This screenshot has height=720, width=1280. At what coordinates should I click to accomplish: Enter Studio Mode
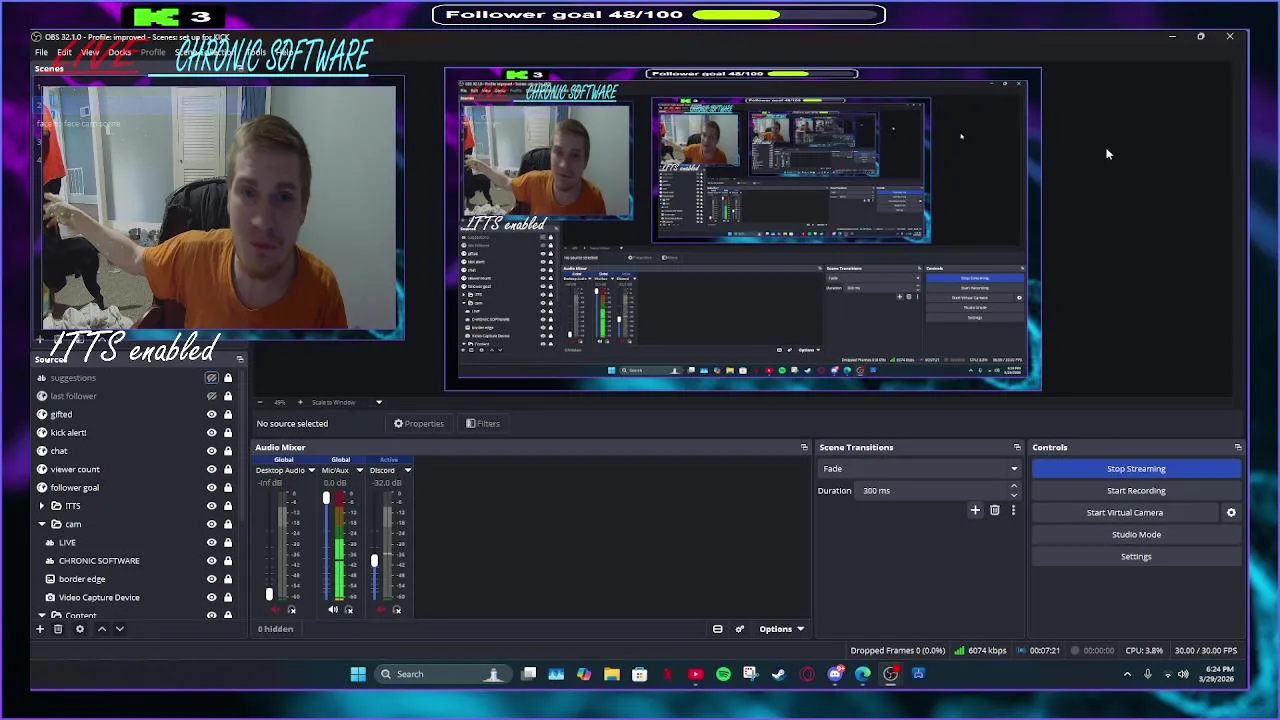click(x=1136, y=535)
